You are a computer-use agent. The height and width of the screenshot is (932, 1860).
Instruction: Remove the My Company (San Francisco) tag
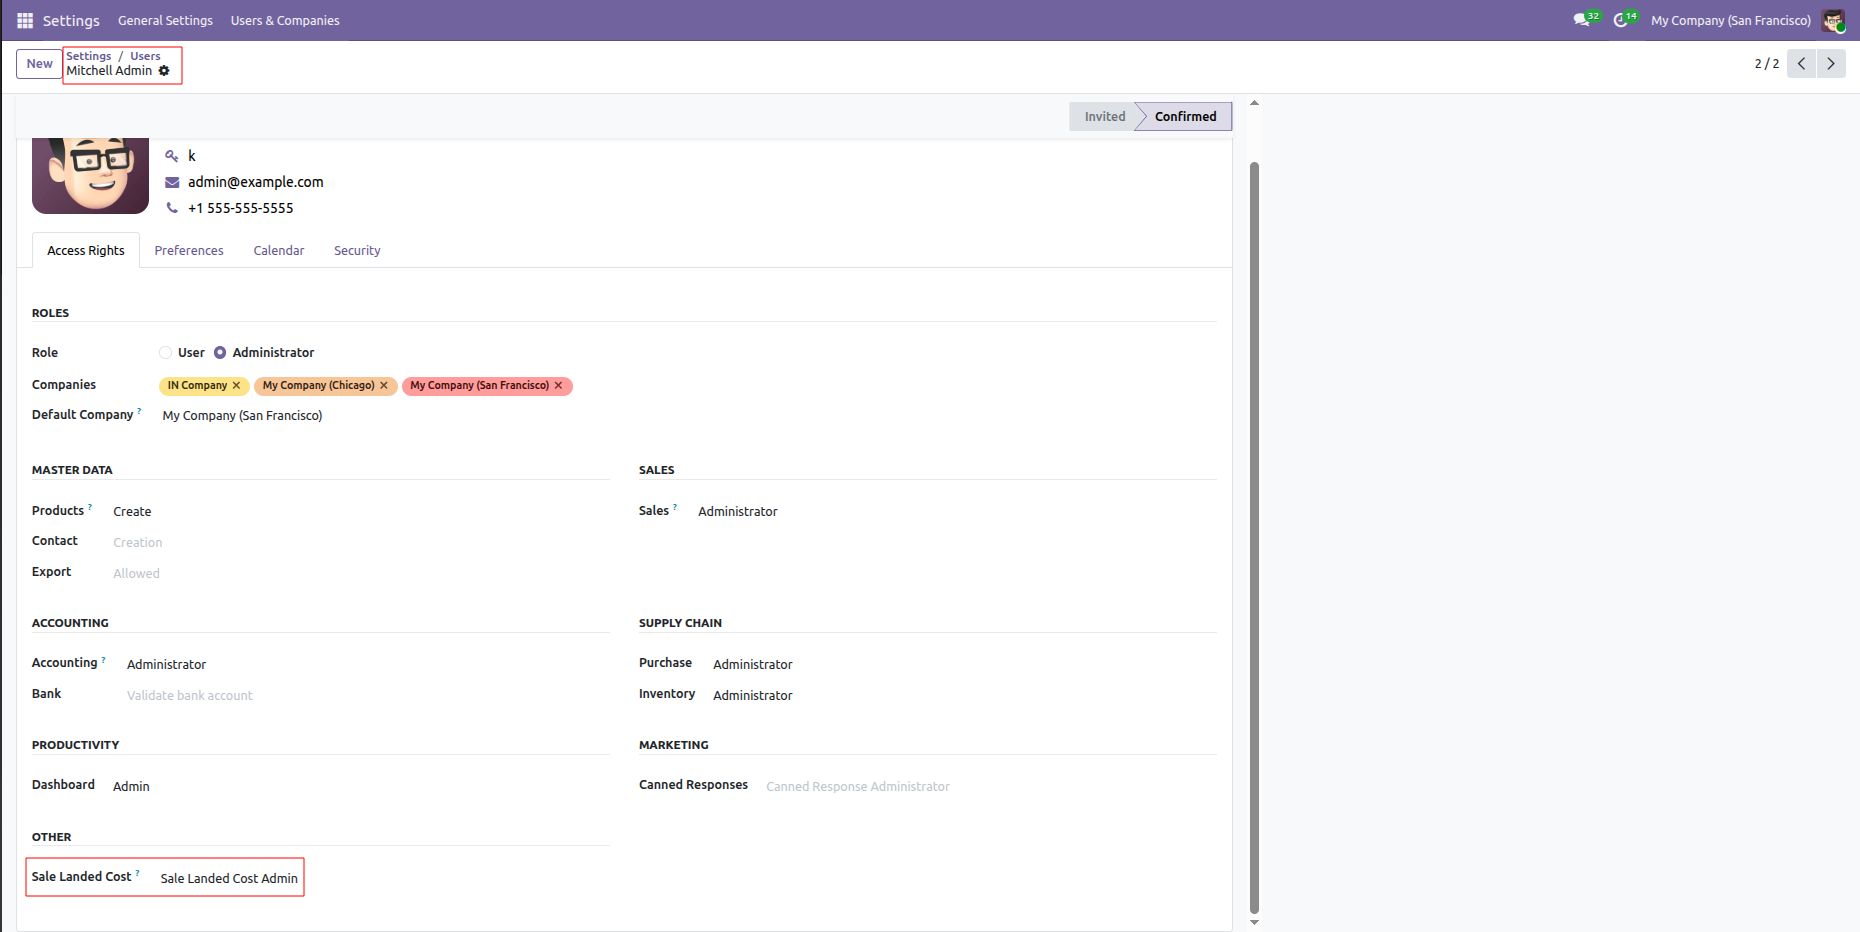[x=559, y=386]
